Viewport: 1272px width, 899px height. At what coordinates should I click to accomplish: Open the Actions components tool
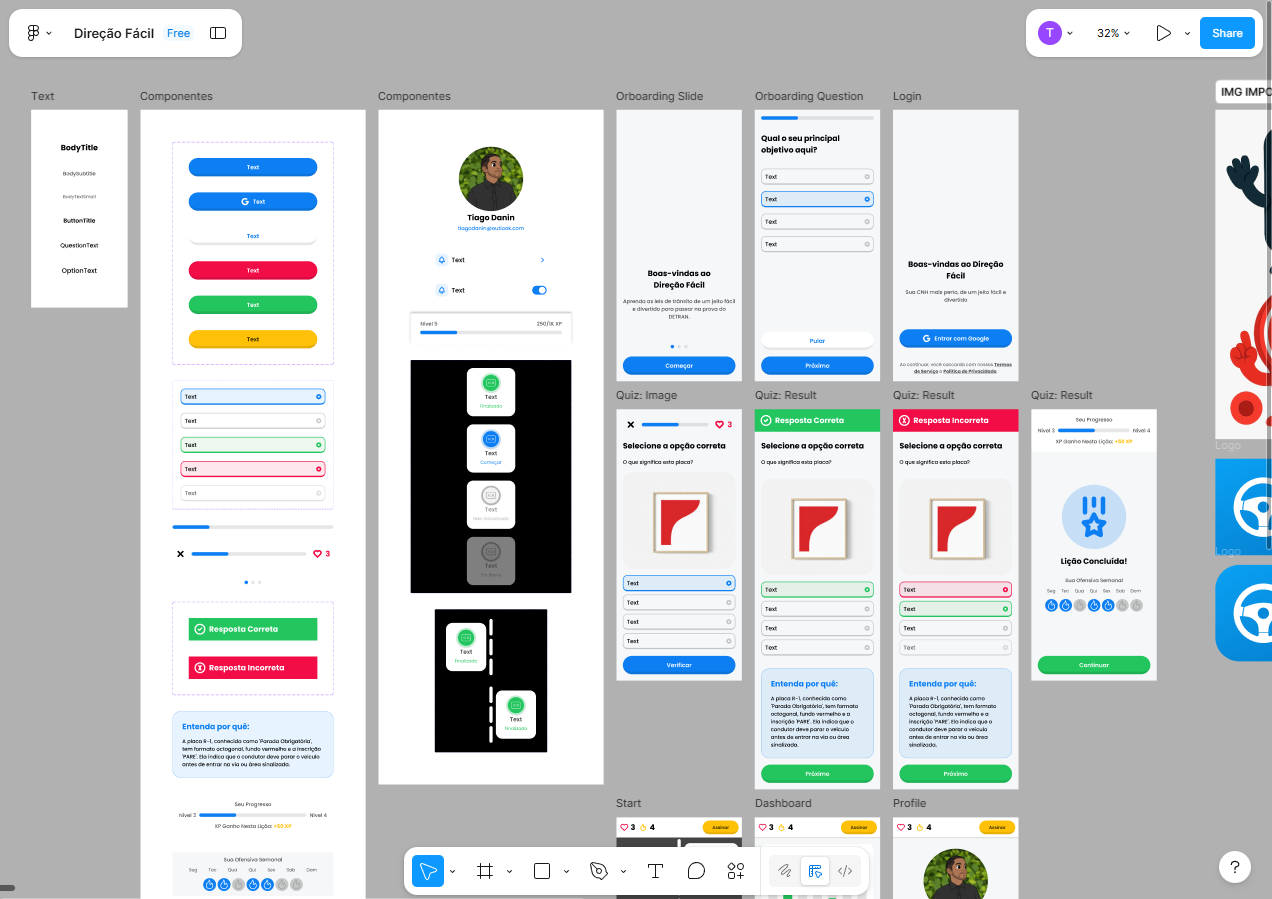click(x=736, y=871)
